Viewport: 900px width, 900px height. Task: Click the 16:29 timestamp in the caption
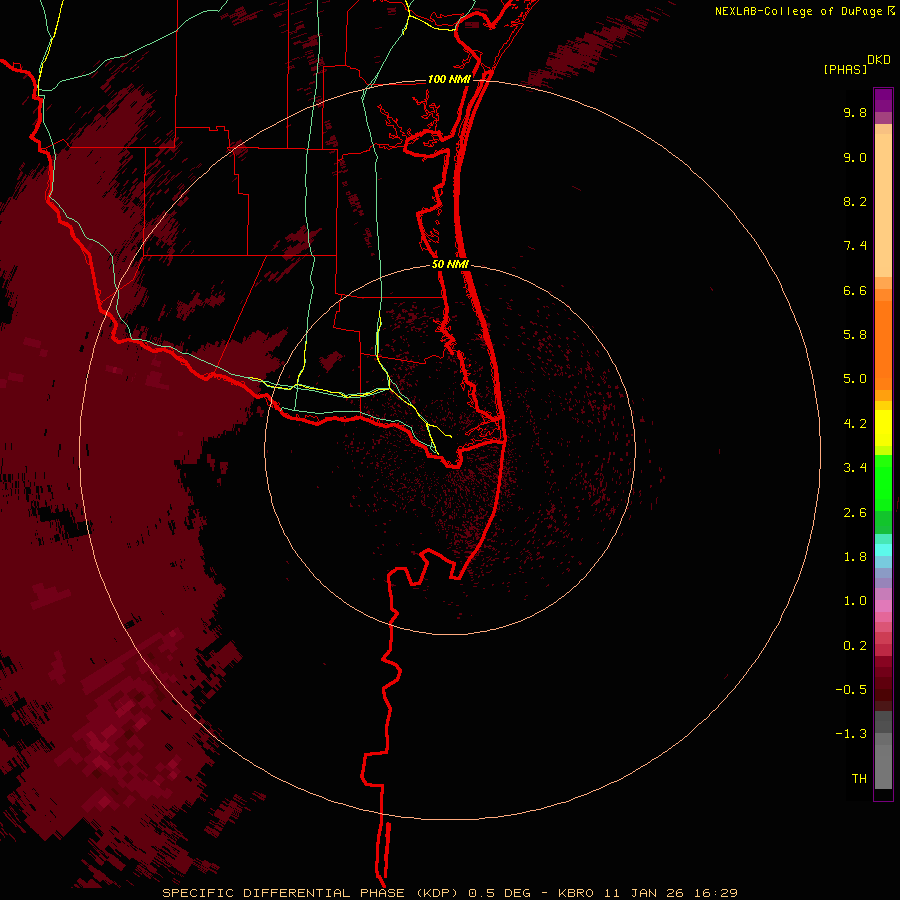pyautogui.click(x=714, y=893)
